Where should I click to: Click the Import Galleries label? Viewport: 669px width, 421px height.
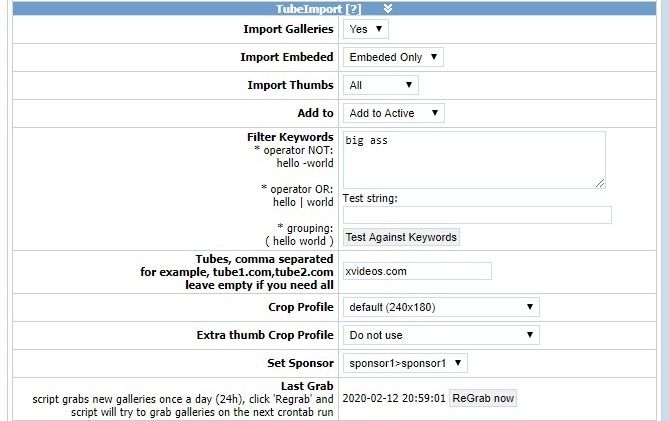pos(288,29)
